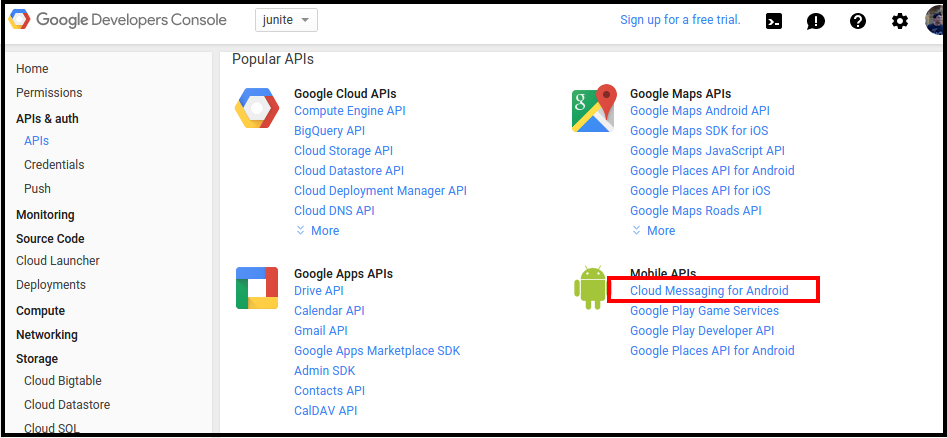Click Sign up for a free trial

pos(680,20)
